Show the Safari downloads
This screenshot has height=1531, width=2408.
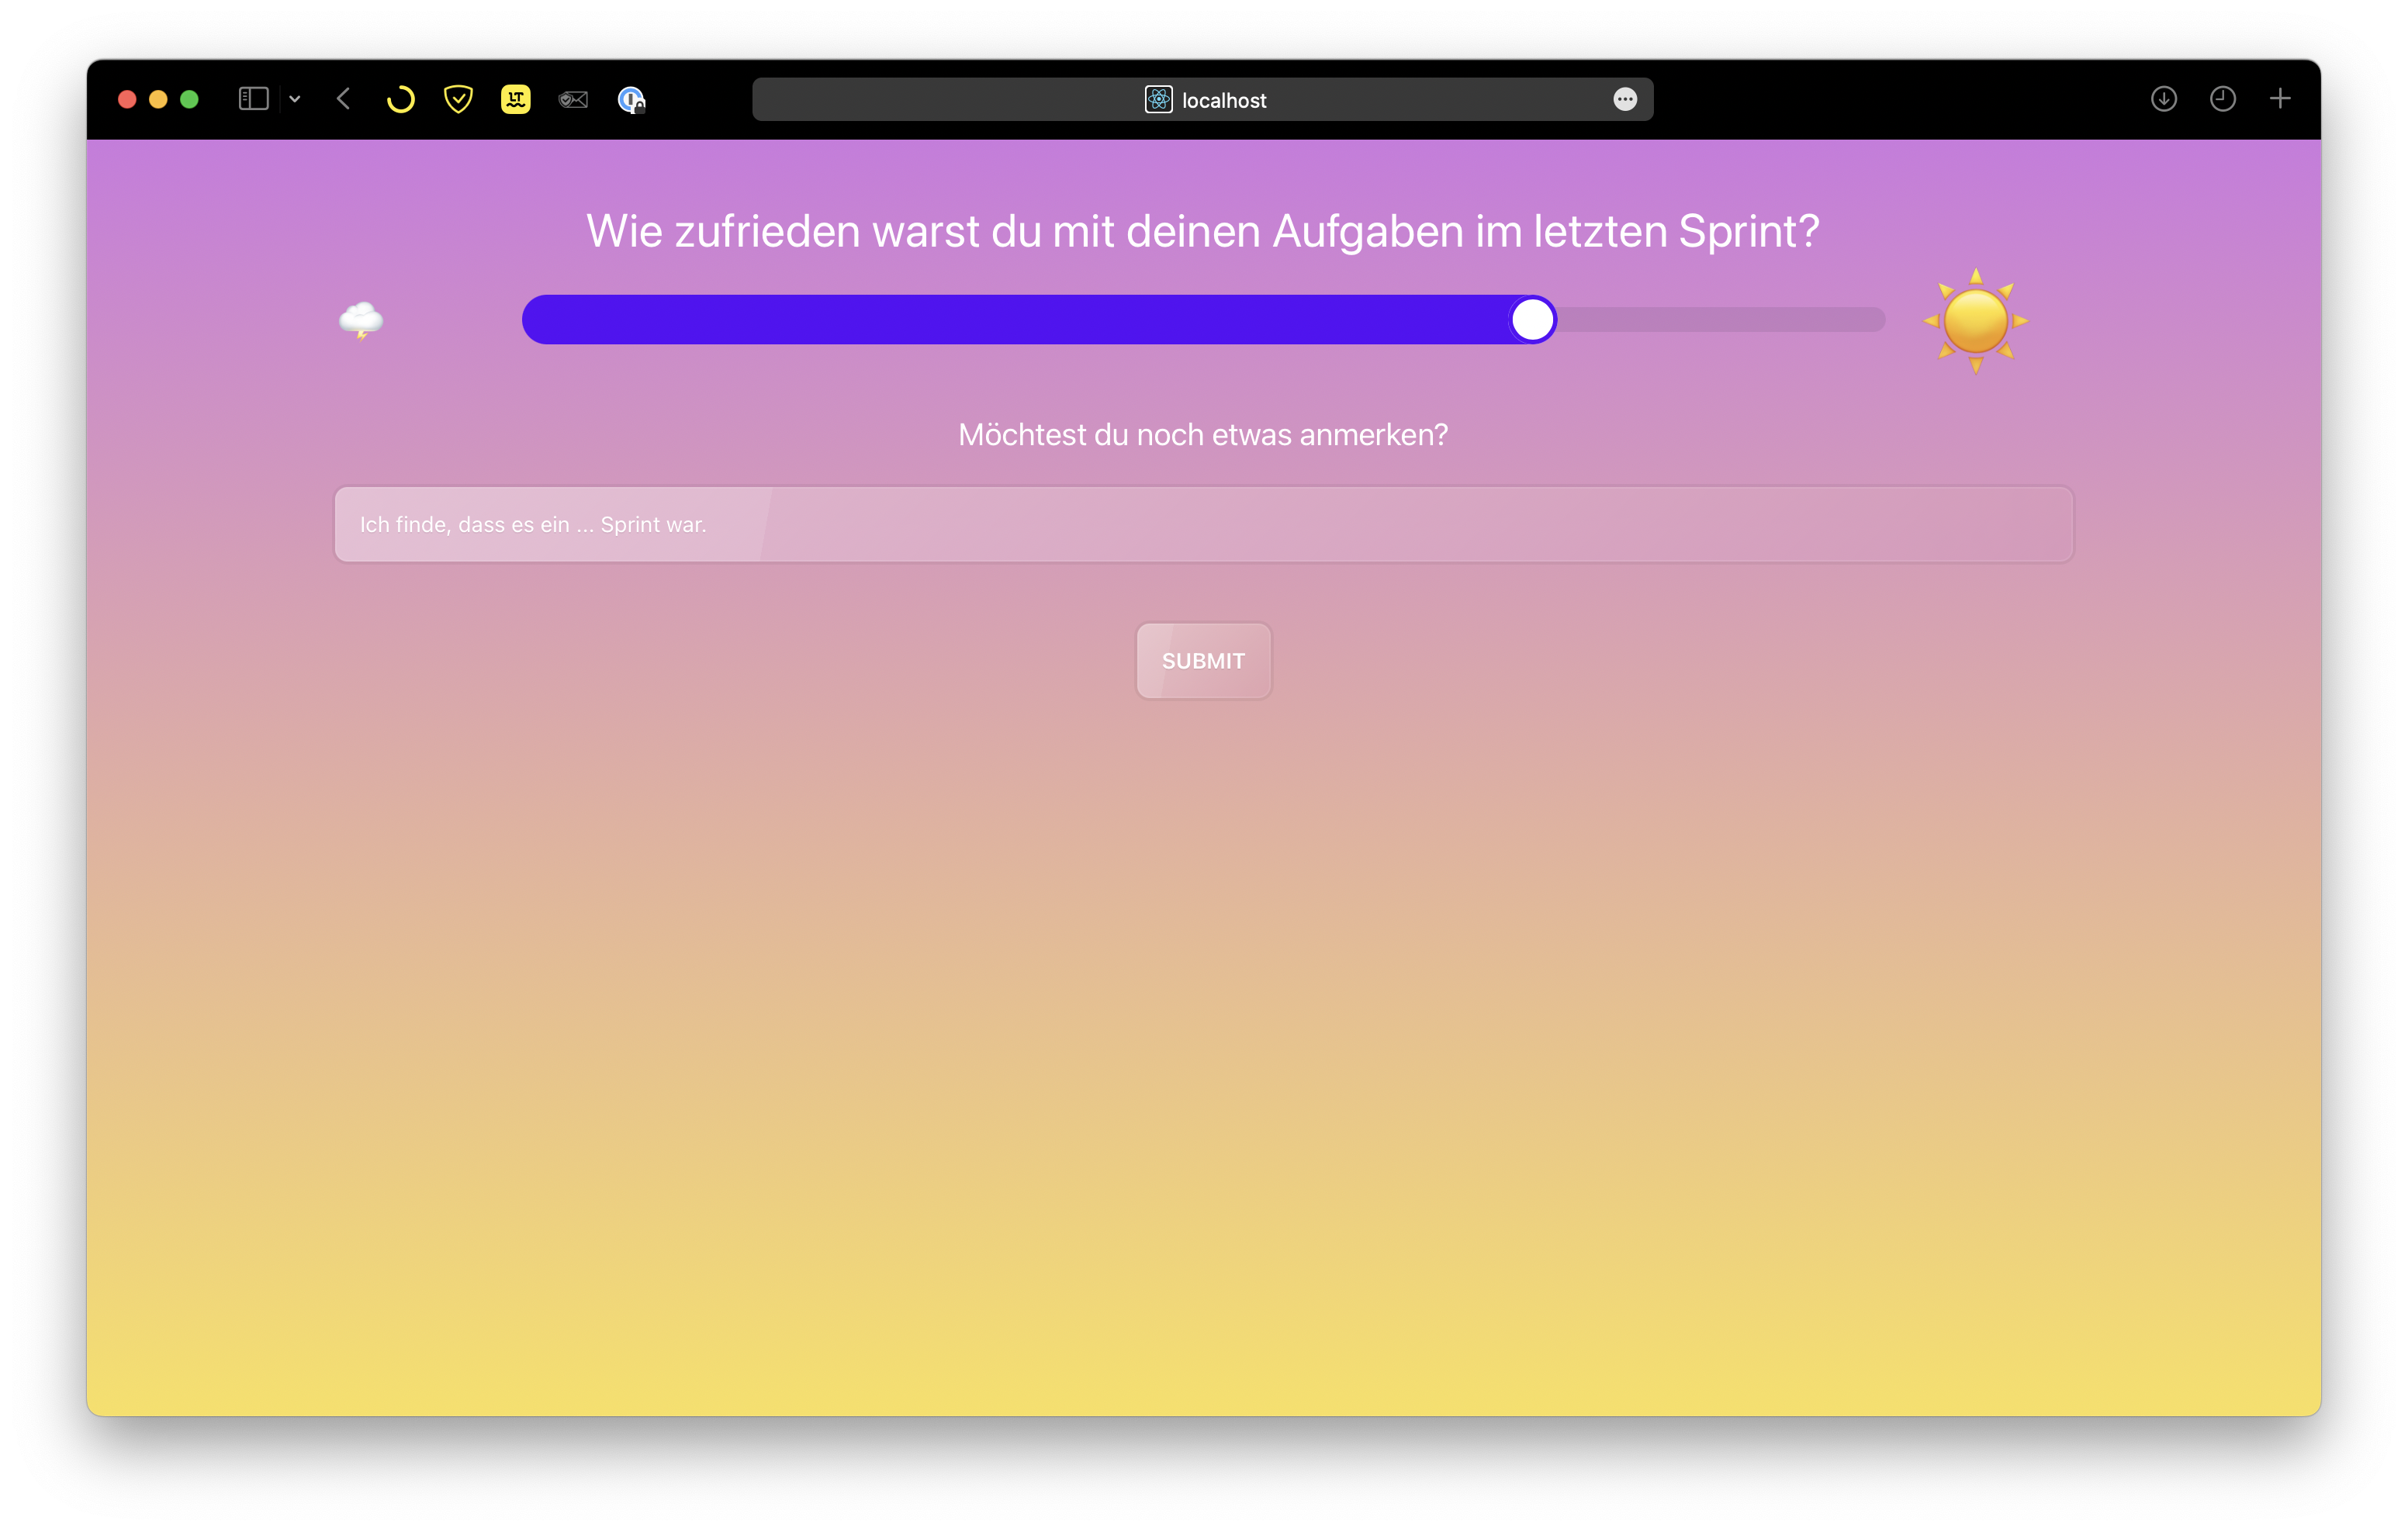tap(2164, 99)
